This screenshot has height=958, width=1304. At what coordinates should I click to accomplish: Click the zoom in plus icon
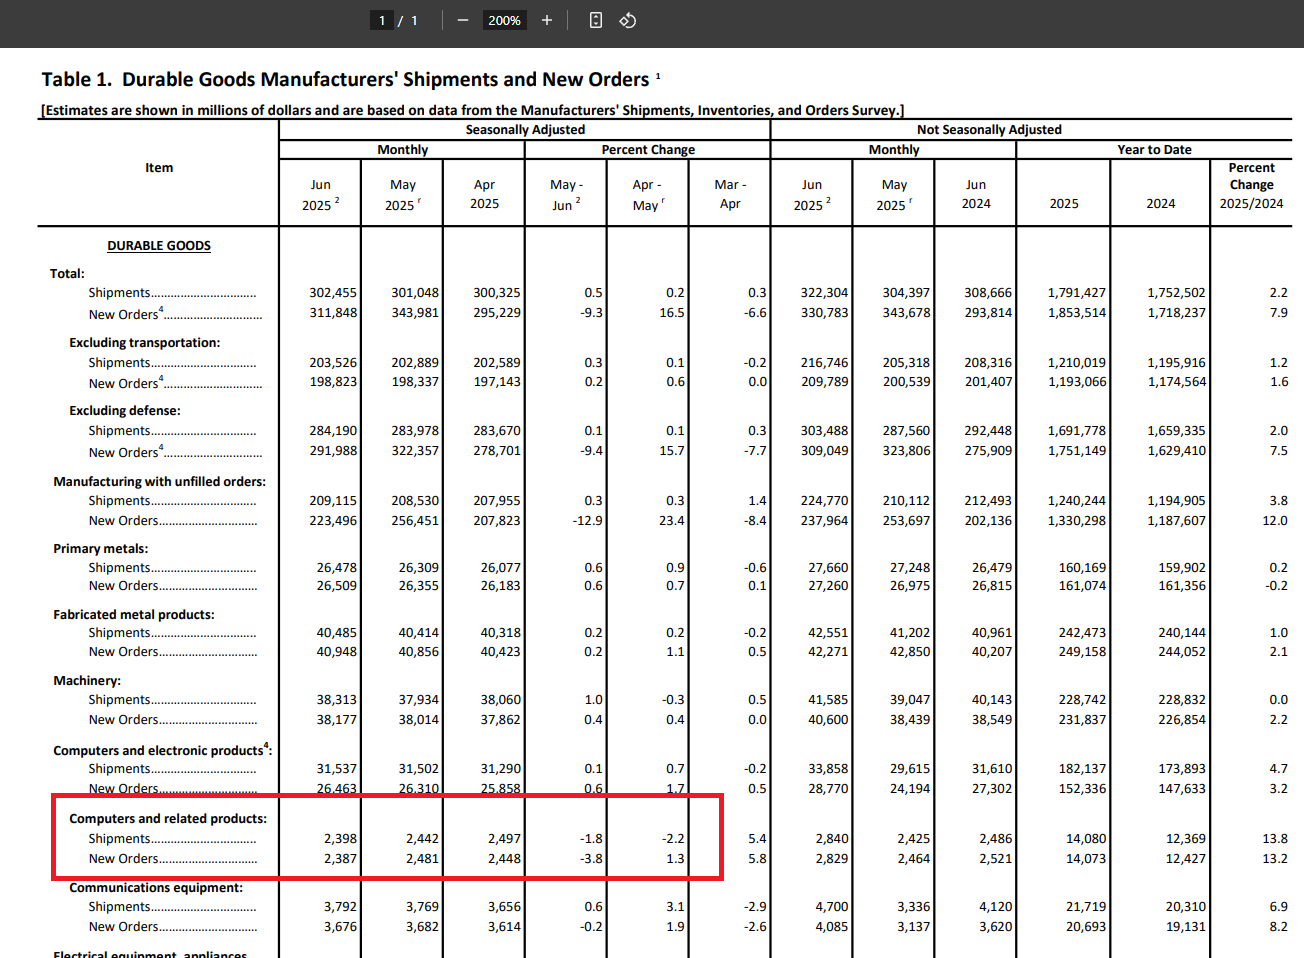click(x=547, y=20)
